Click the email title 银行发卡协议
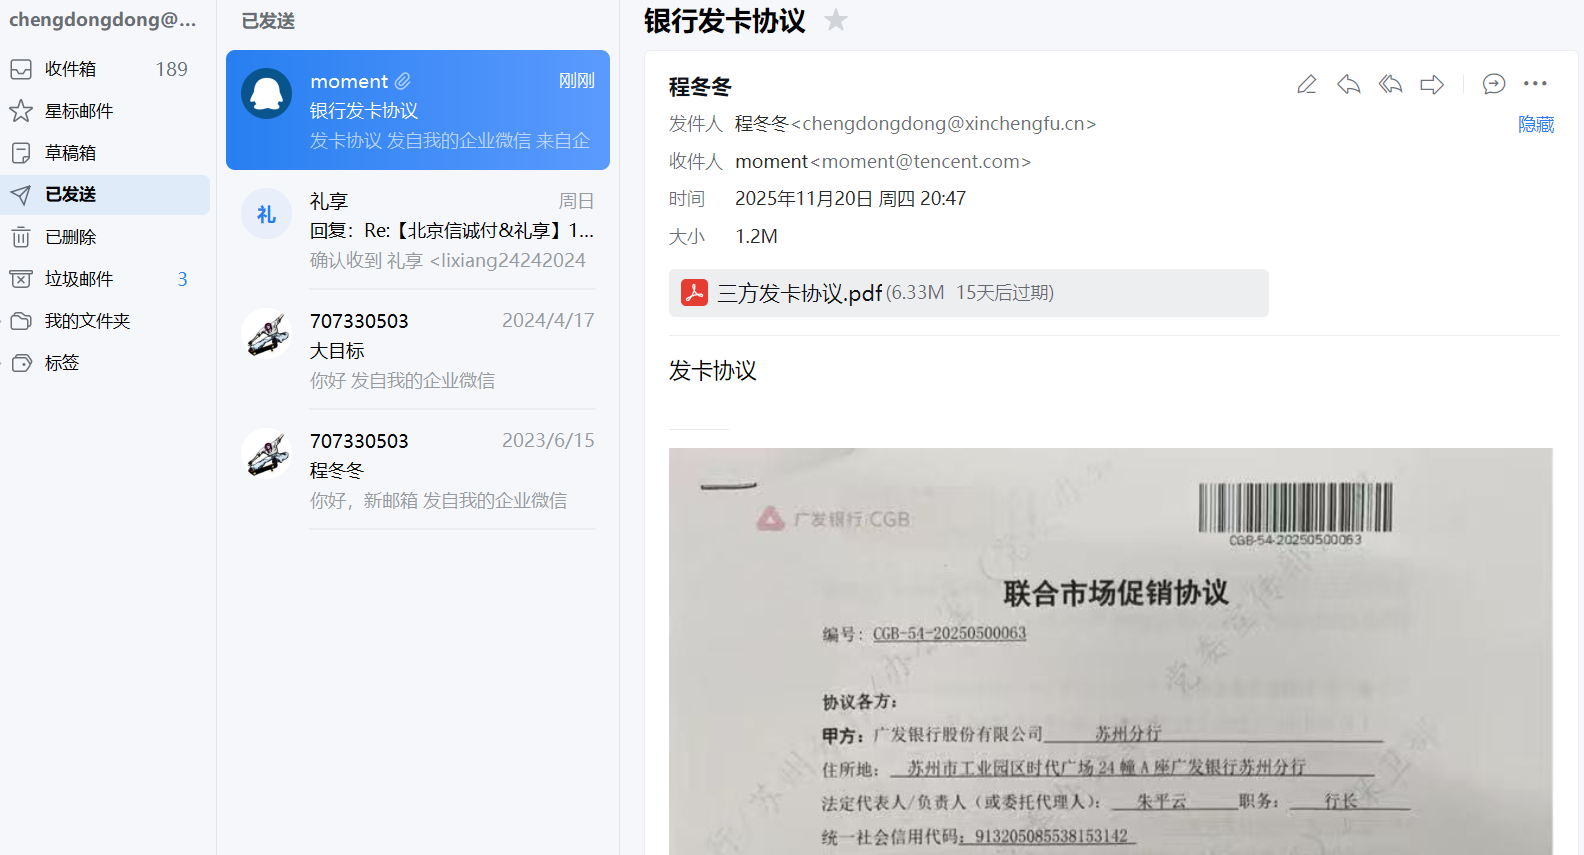Screen dimensions: 1584x855 pos(725,21)
